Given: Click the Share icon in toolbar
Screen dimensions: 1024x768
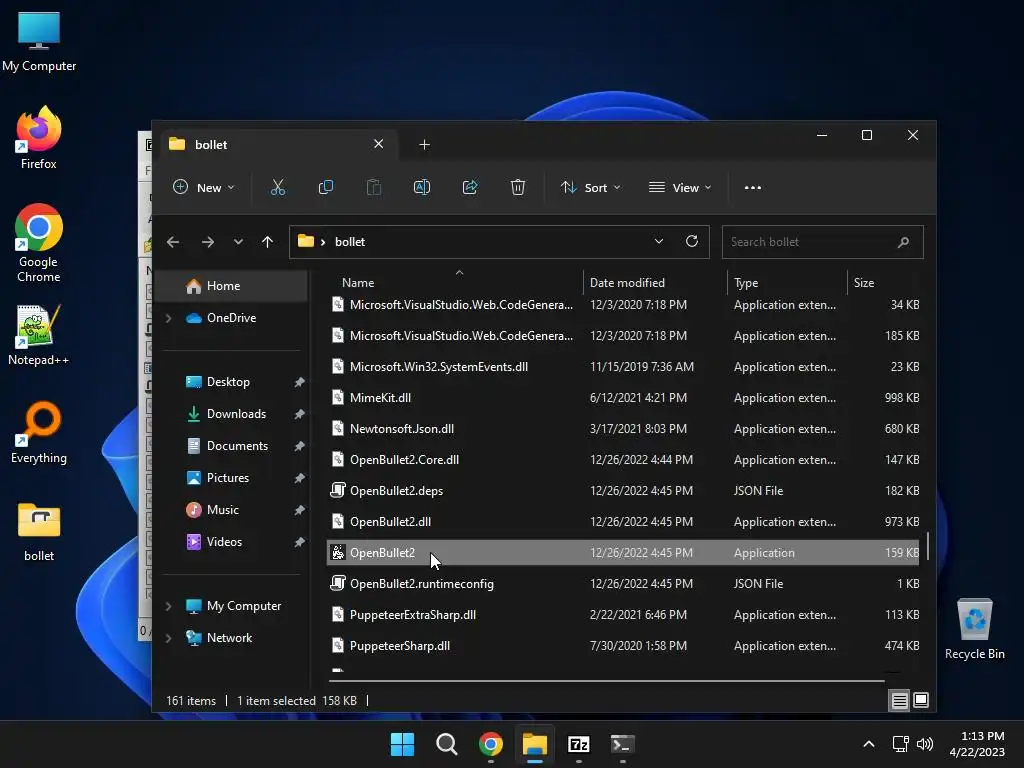Looking at the screenshot, I should pos(470,187).
